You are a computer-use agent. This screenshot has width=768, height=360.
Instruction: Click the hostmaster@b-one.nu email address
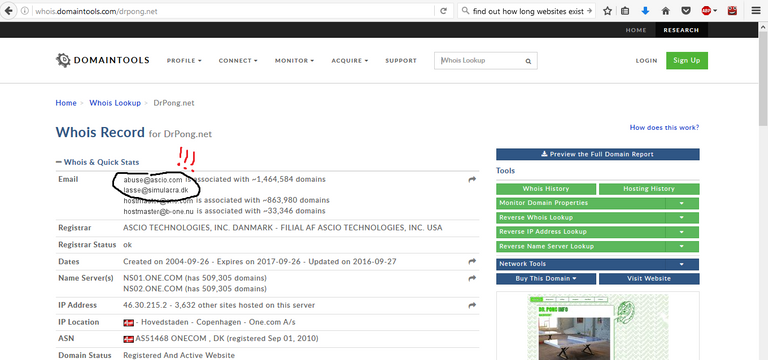click(159, 212)
